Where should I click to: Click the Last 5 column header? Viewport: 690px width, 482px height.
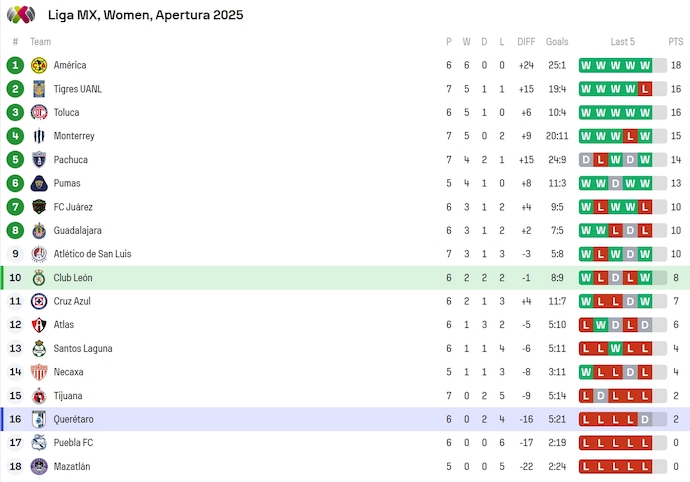(x=622, y=42)
